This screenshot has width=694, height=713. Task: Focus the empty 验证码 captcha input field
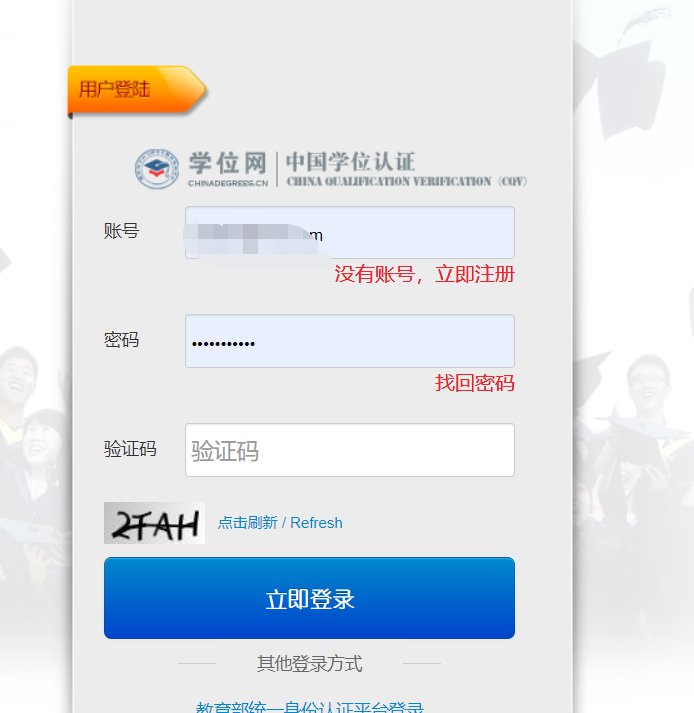point(350,450)
